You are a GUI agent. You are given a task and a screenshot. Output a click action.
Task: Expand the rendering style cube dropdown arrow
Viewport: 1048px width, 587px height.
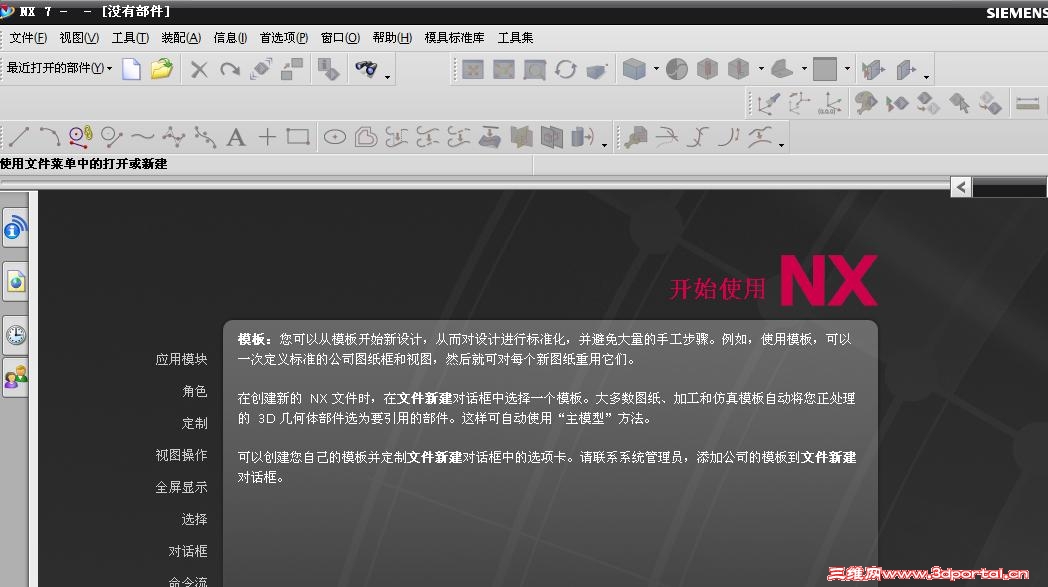coord(656,69)
